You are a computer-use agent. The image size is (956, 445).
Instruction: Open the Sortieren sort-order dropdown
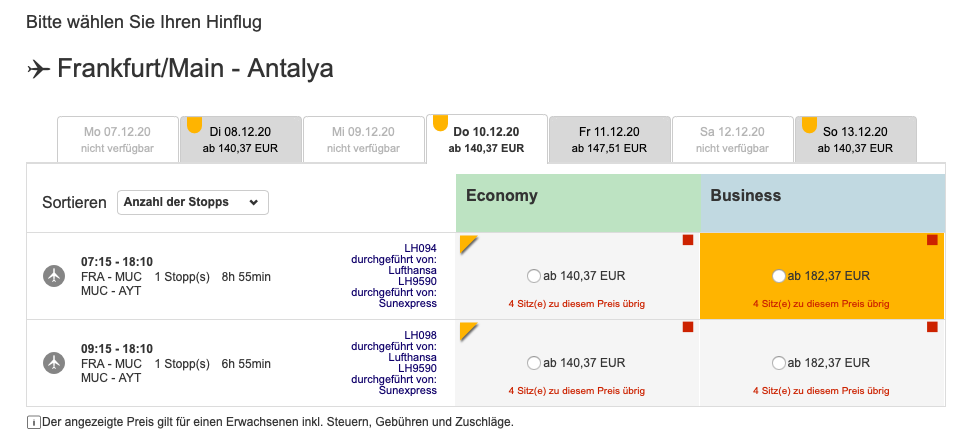pos(192,202)
